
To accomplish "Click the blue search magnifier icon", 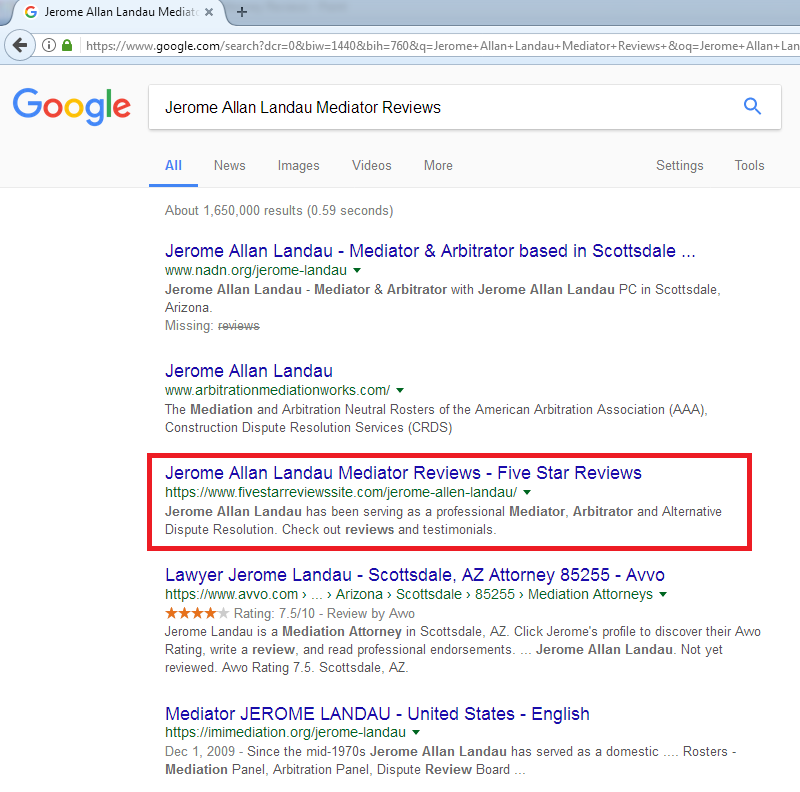I will pos(752,107).
